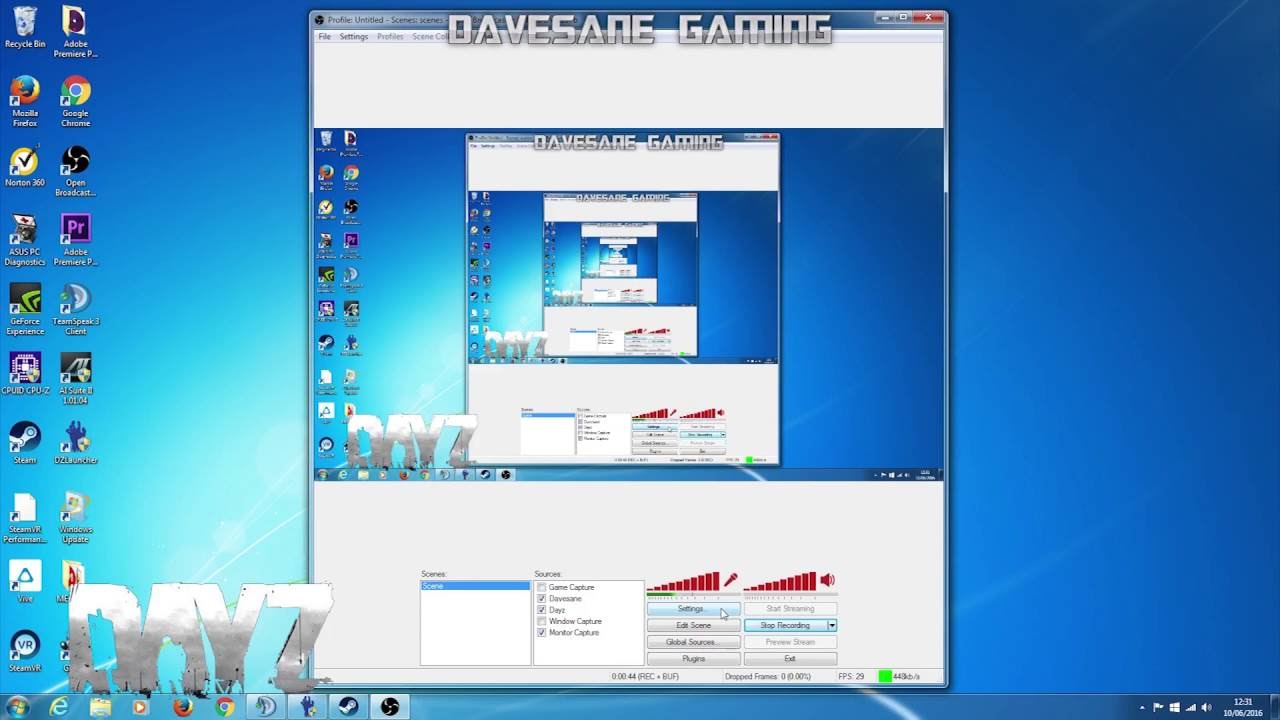Open the Stop Recording dropdown arrow
The width and height of the screenshot is (1280, 720).
[x=831, y=625]
